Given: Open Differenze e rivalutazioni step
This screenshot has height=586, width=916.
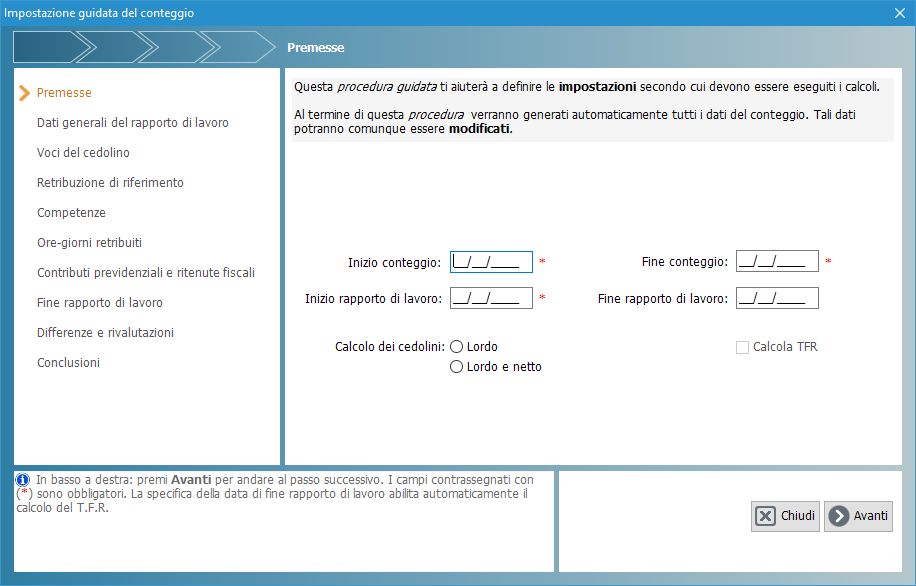Looking at the screenshot, I should 106,332.
